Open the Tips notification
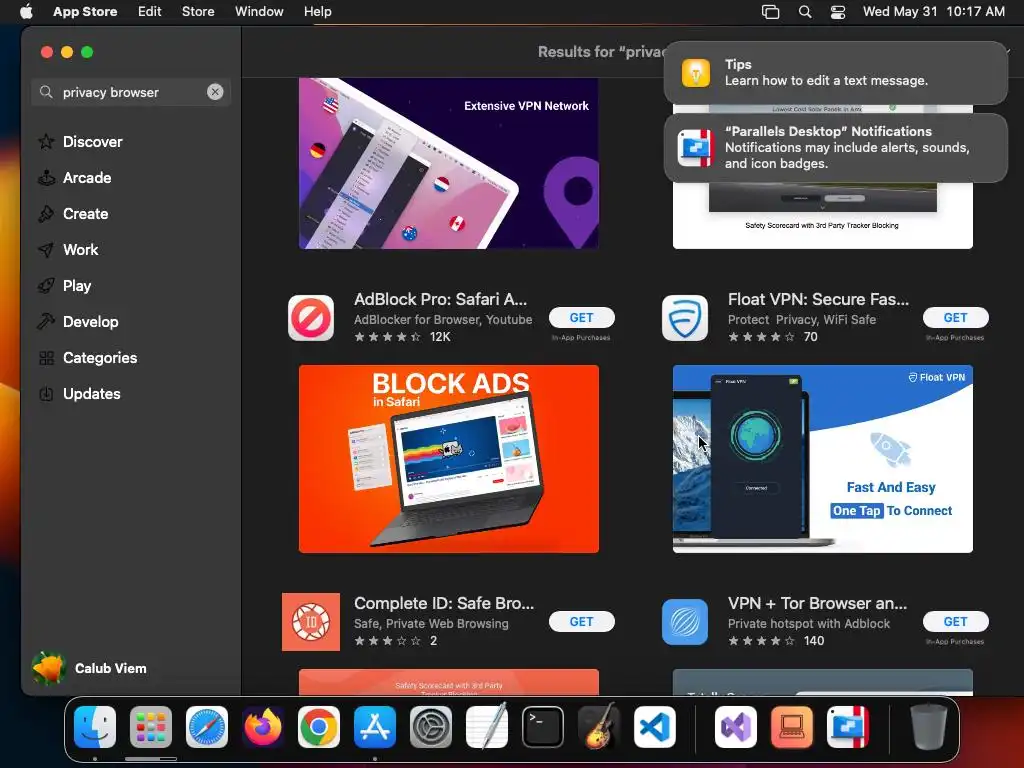 pos(836,72)
